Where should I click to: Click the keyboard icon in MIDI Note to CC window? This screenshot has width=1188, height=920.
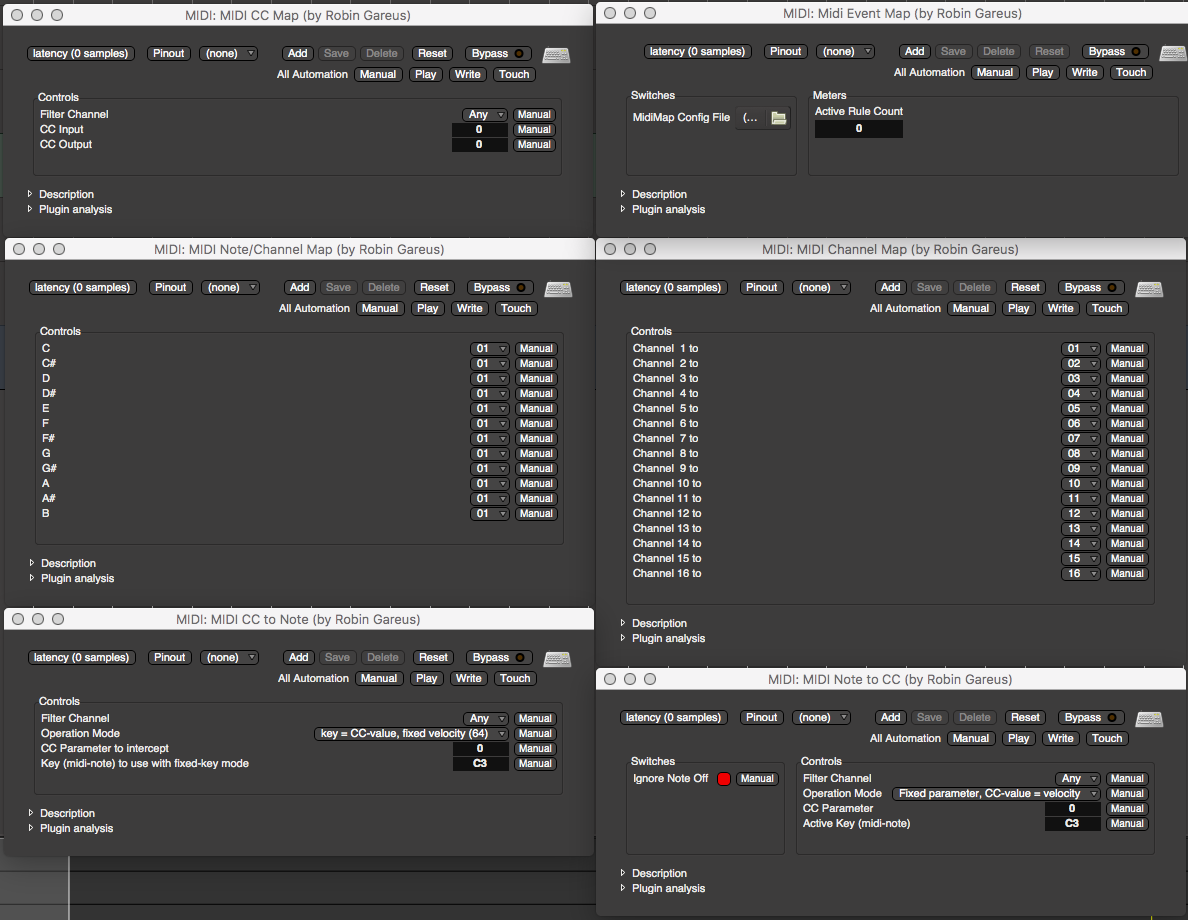pyautogui.click(x=1149, y=719)
